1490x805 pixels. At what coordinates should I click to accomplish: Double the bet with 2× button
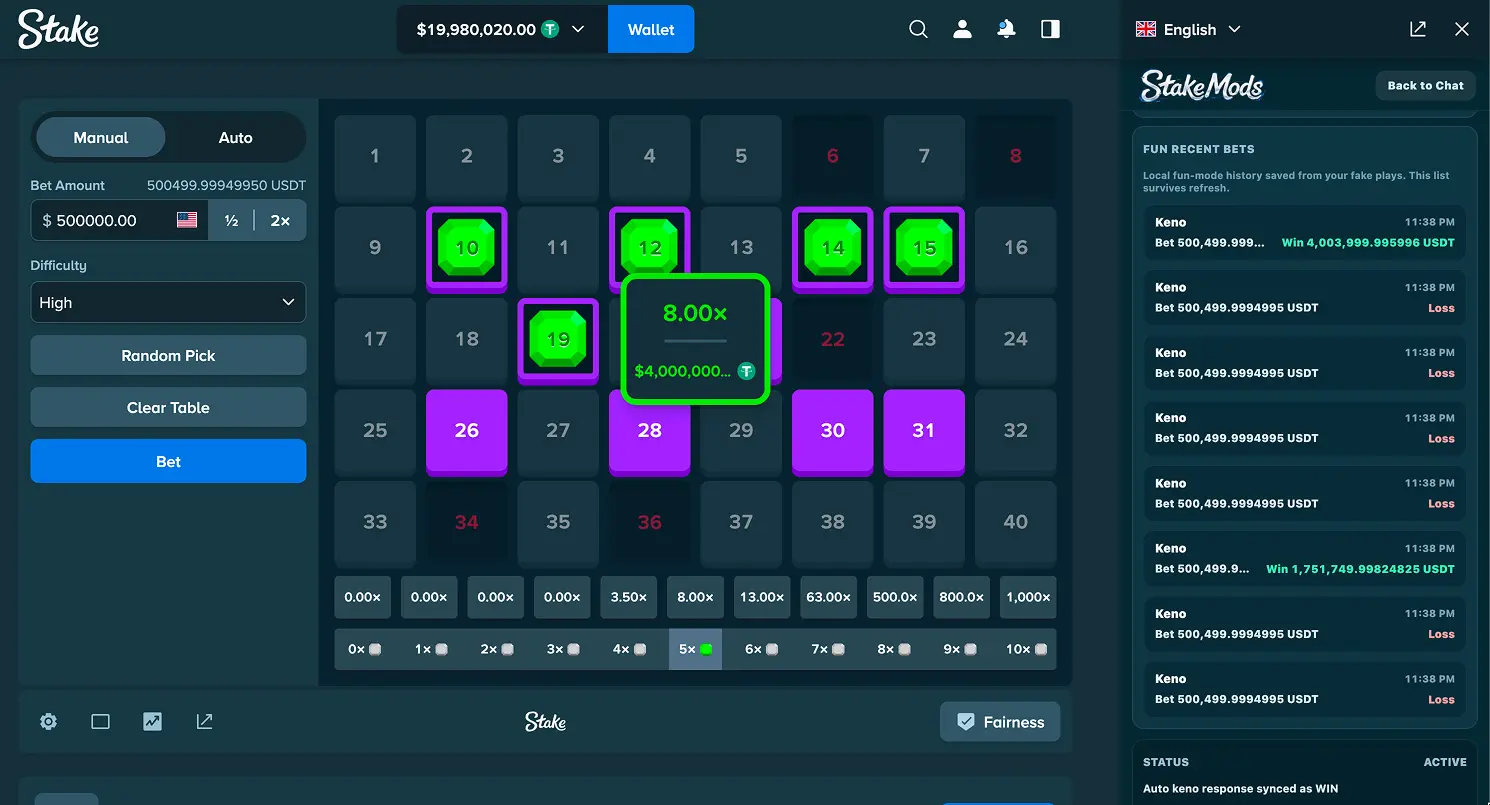(x=280, y=220)
